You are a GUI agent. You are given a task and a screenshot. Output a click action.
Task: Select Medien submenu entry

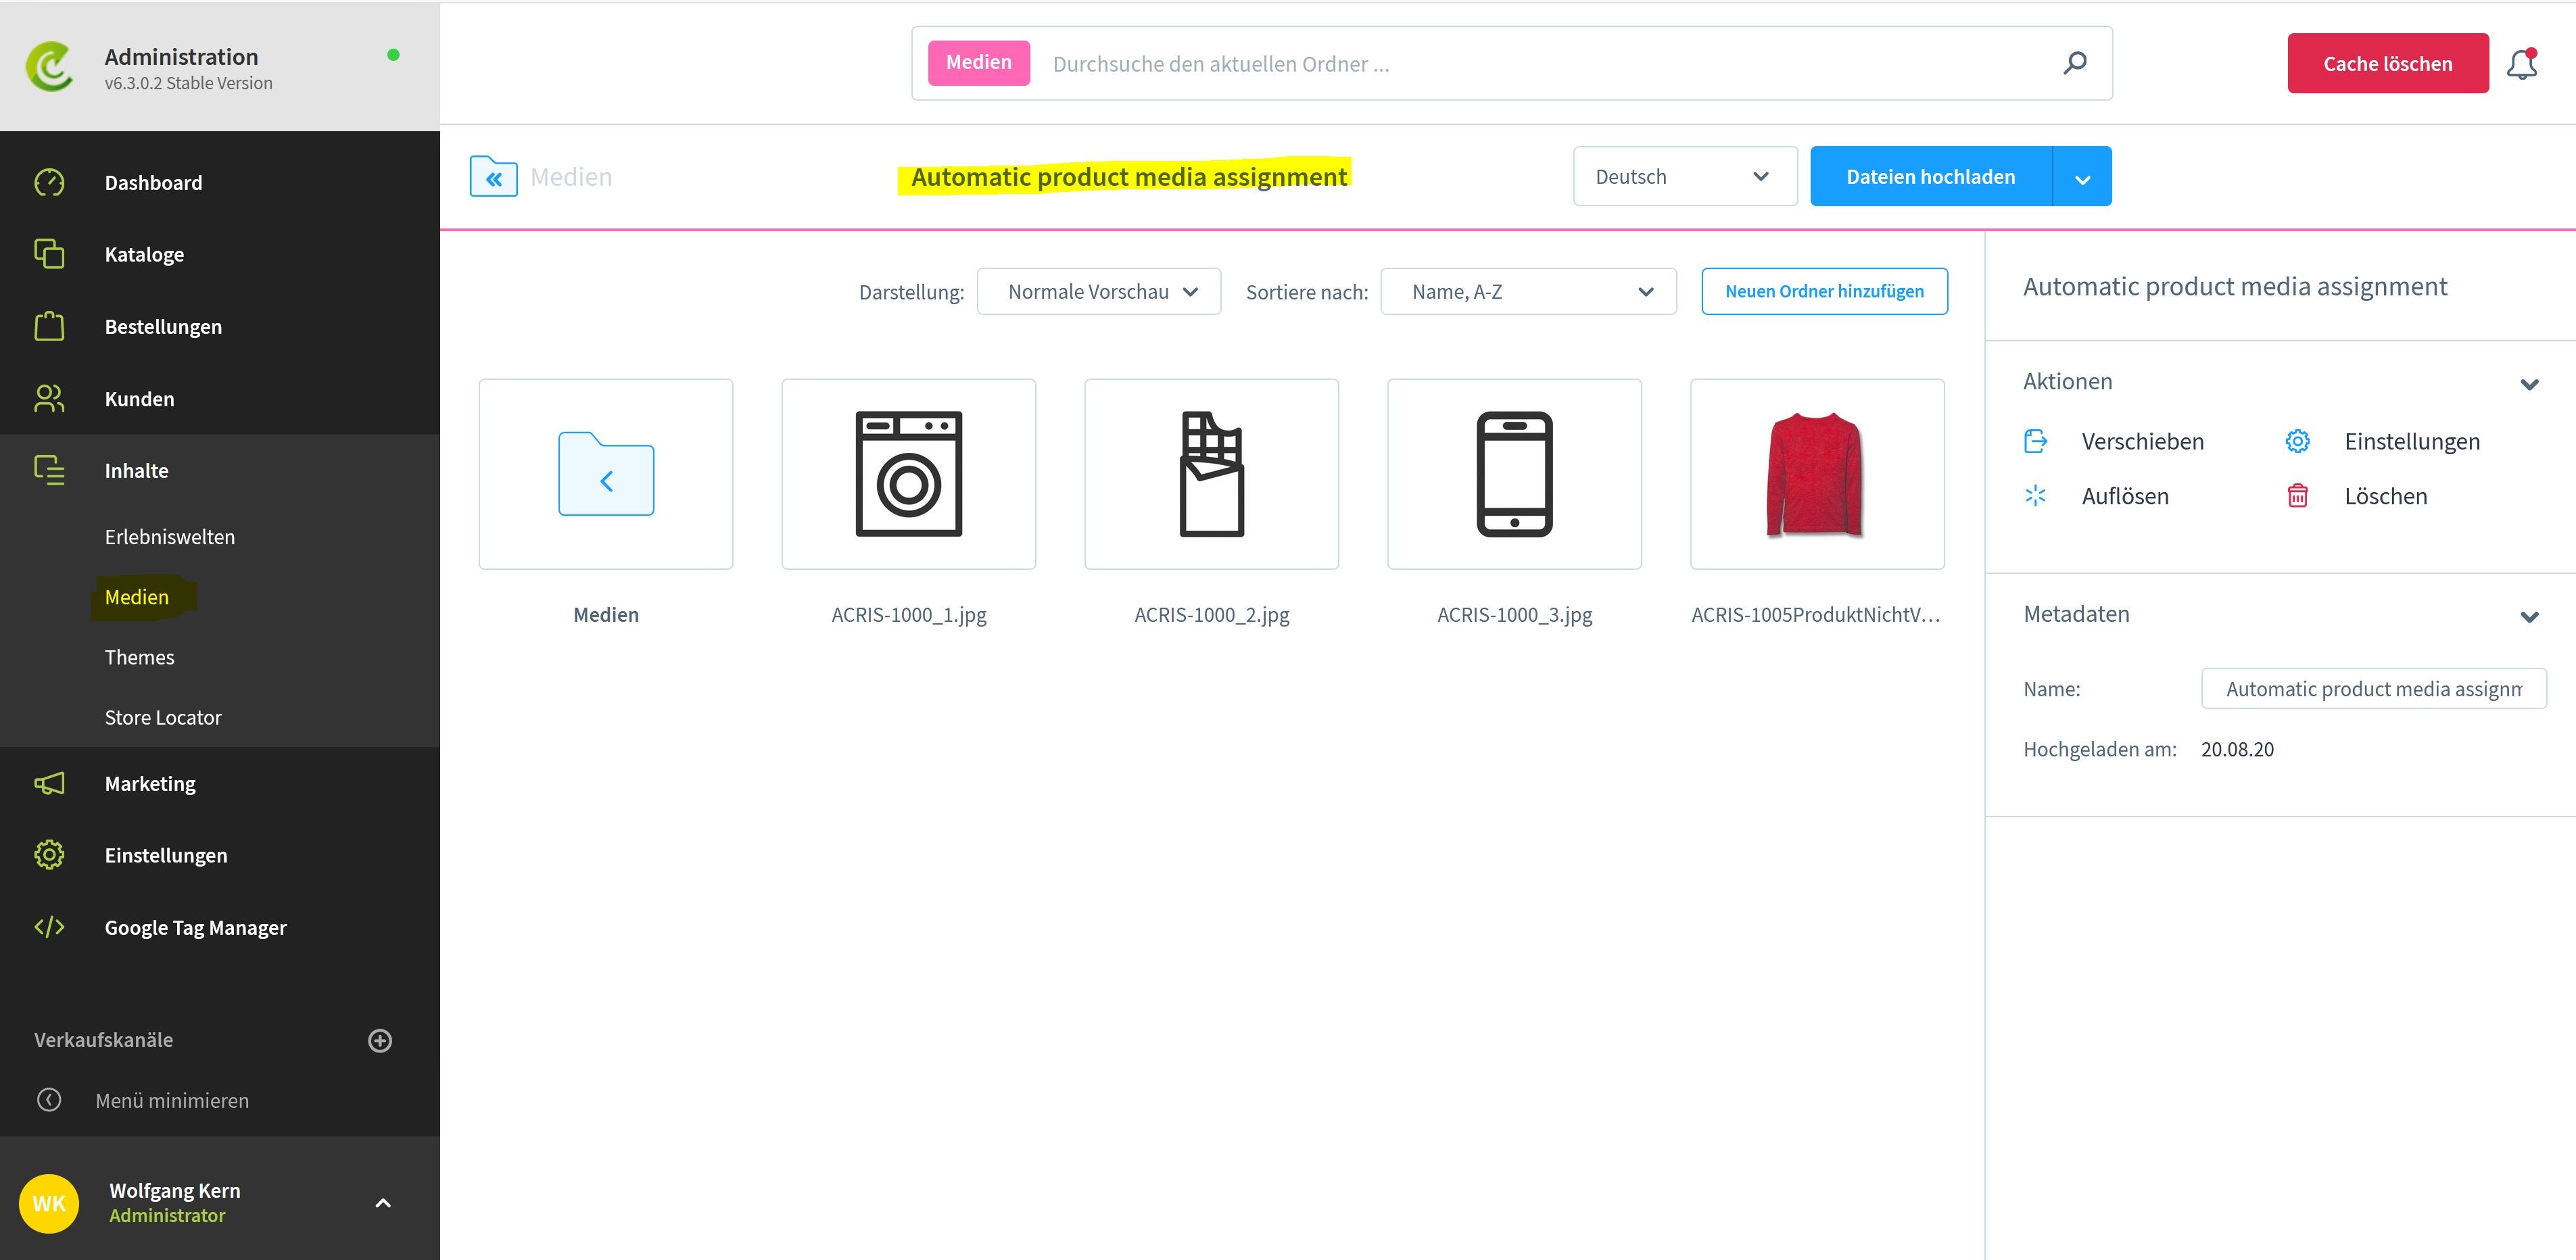pos(137,597)
